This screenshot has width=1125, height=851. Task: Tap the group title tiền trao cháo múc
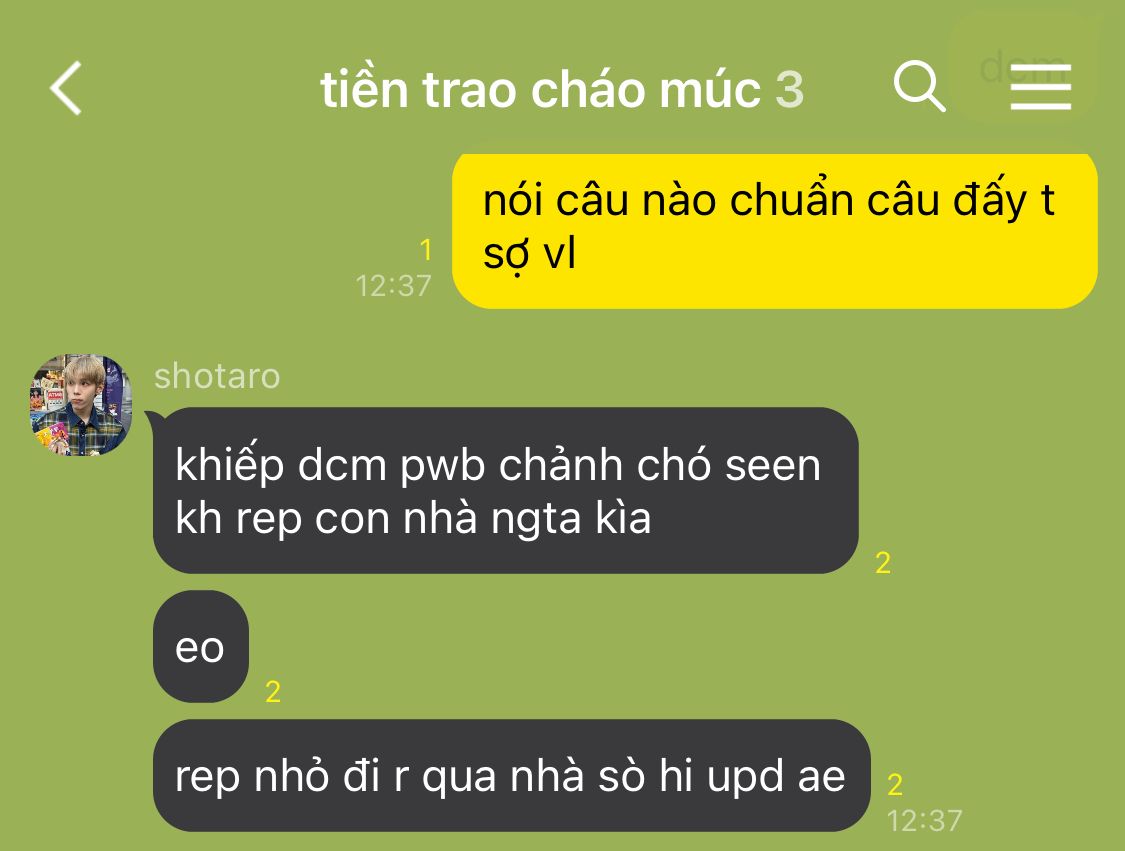(x=540, y=90)
